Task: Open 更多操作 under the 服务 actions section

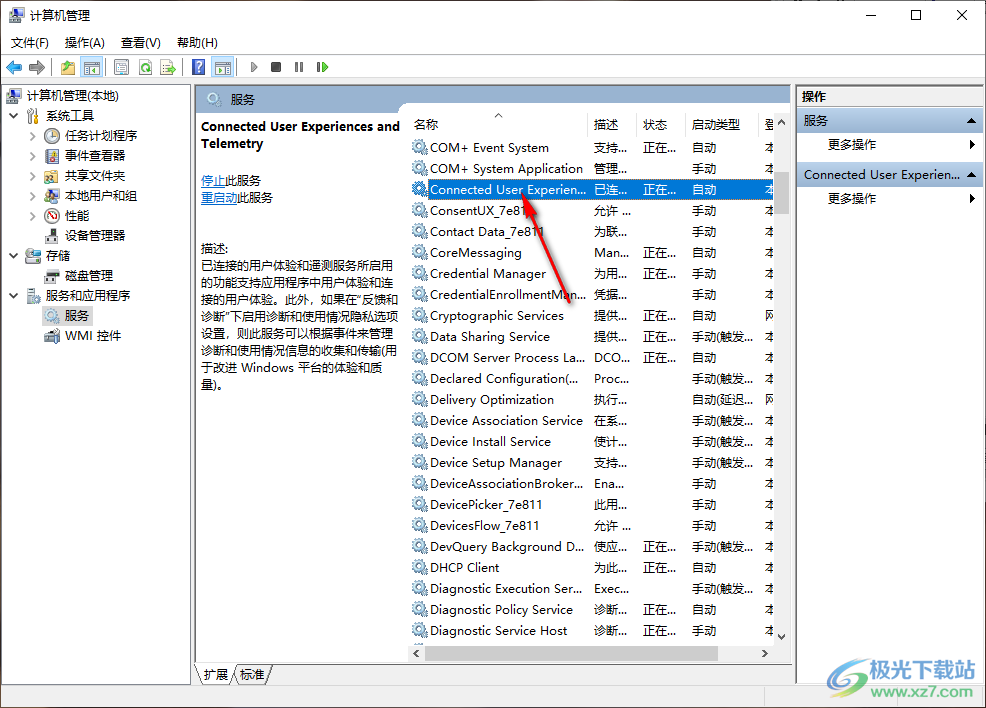Action: tap(851, 145)
